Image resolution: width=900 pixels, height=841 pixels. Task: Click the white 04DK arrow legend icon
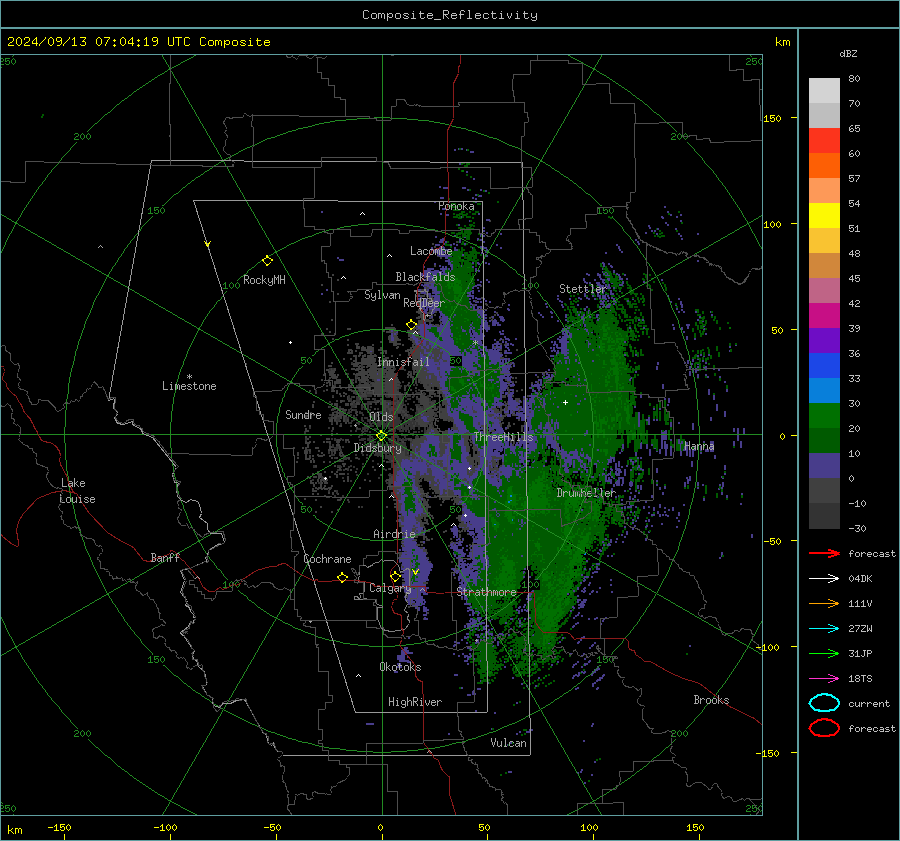[824, 579]
